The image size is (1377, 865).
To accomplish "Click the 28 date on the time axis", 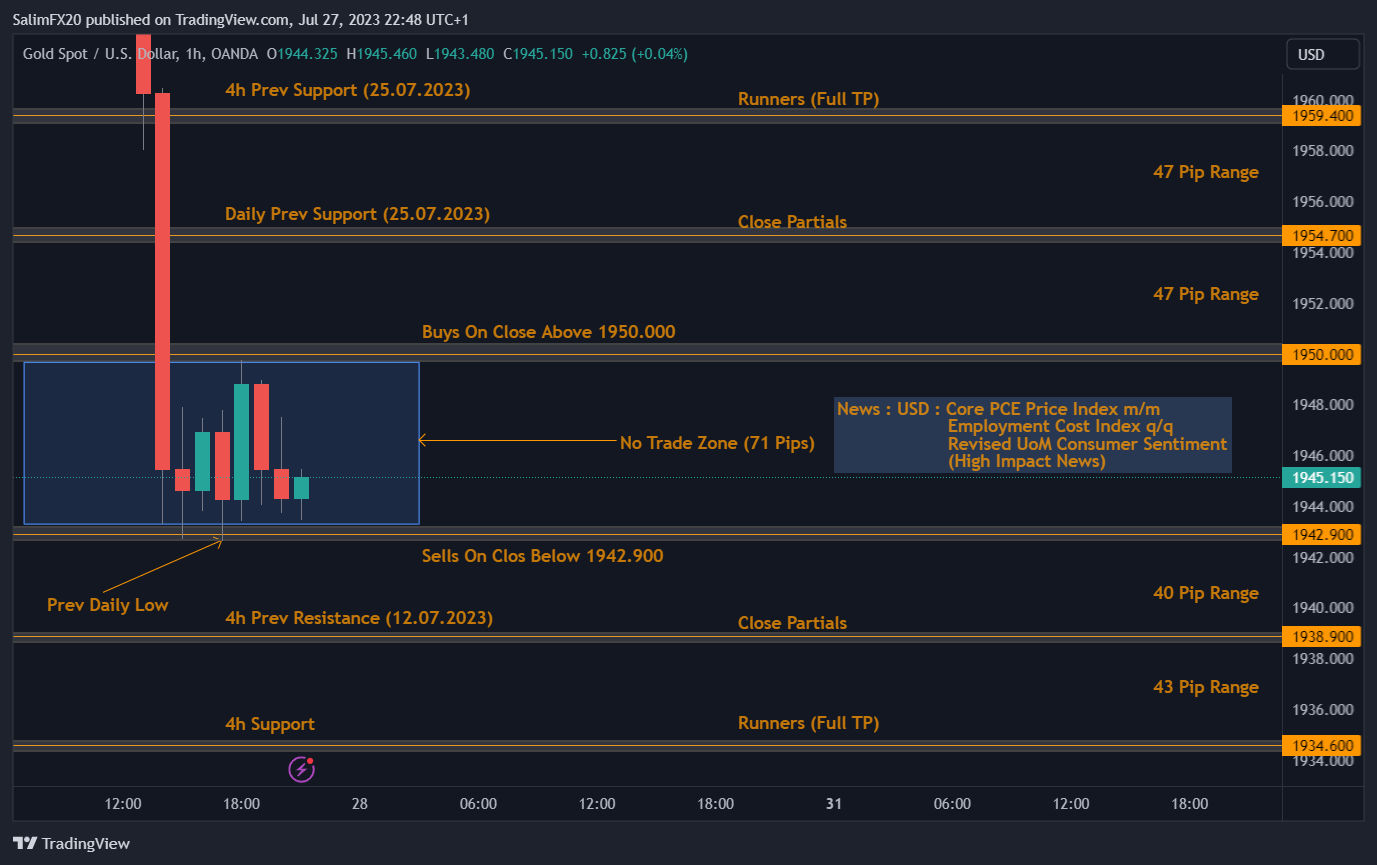I will pos(359,803).
